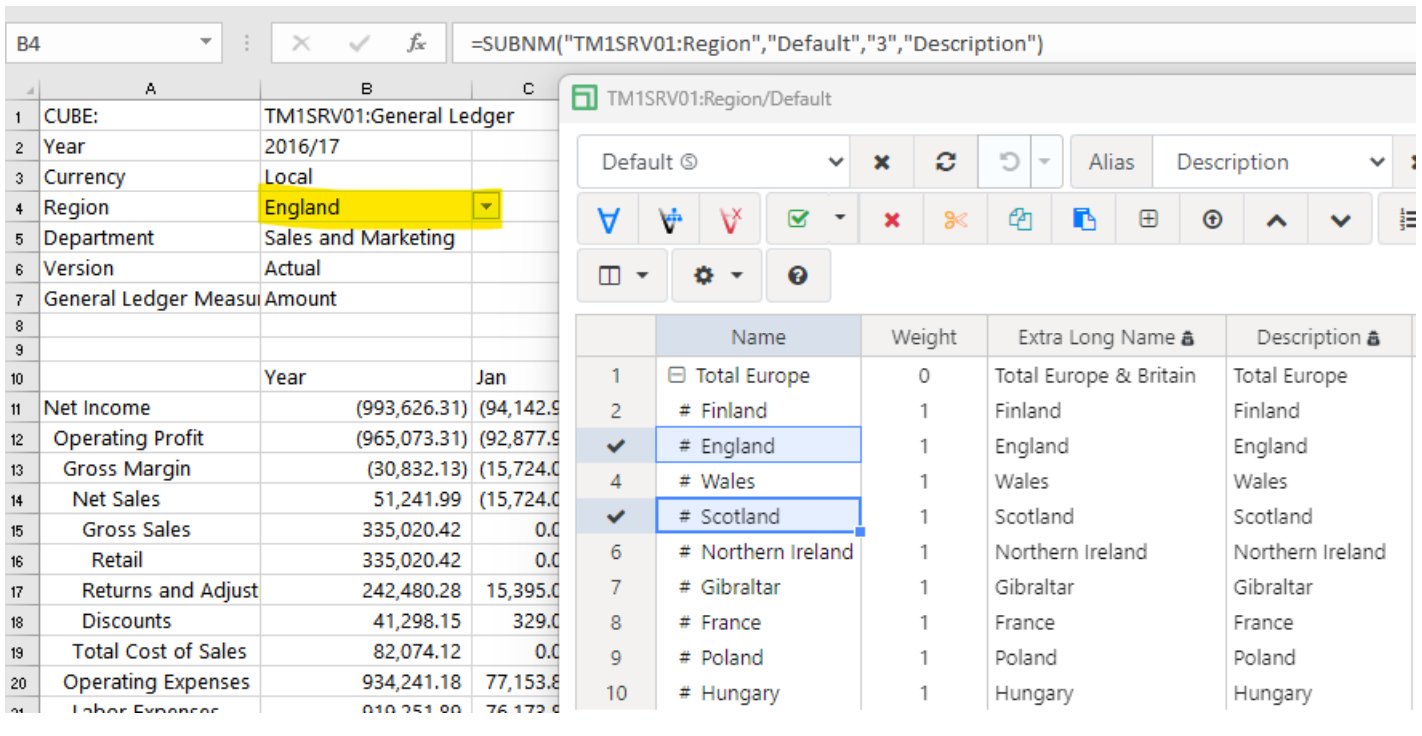
Task: Open the Default subset dropdown
Action: [714, 162]
